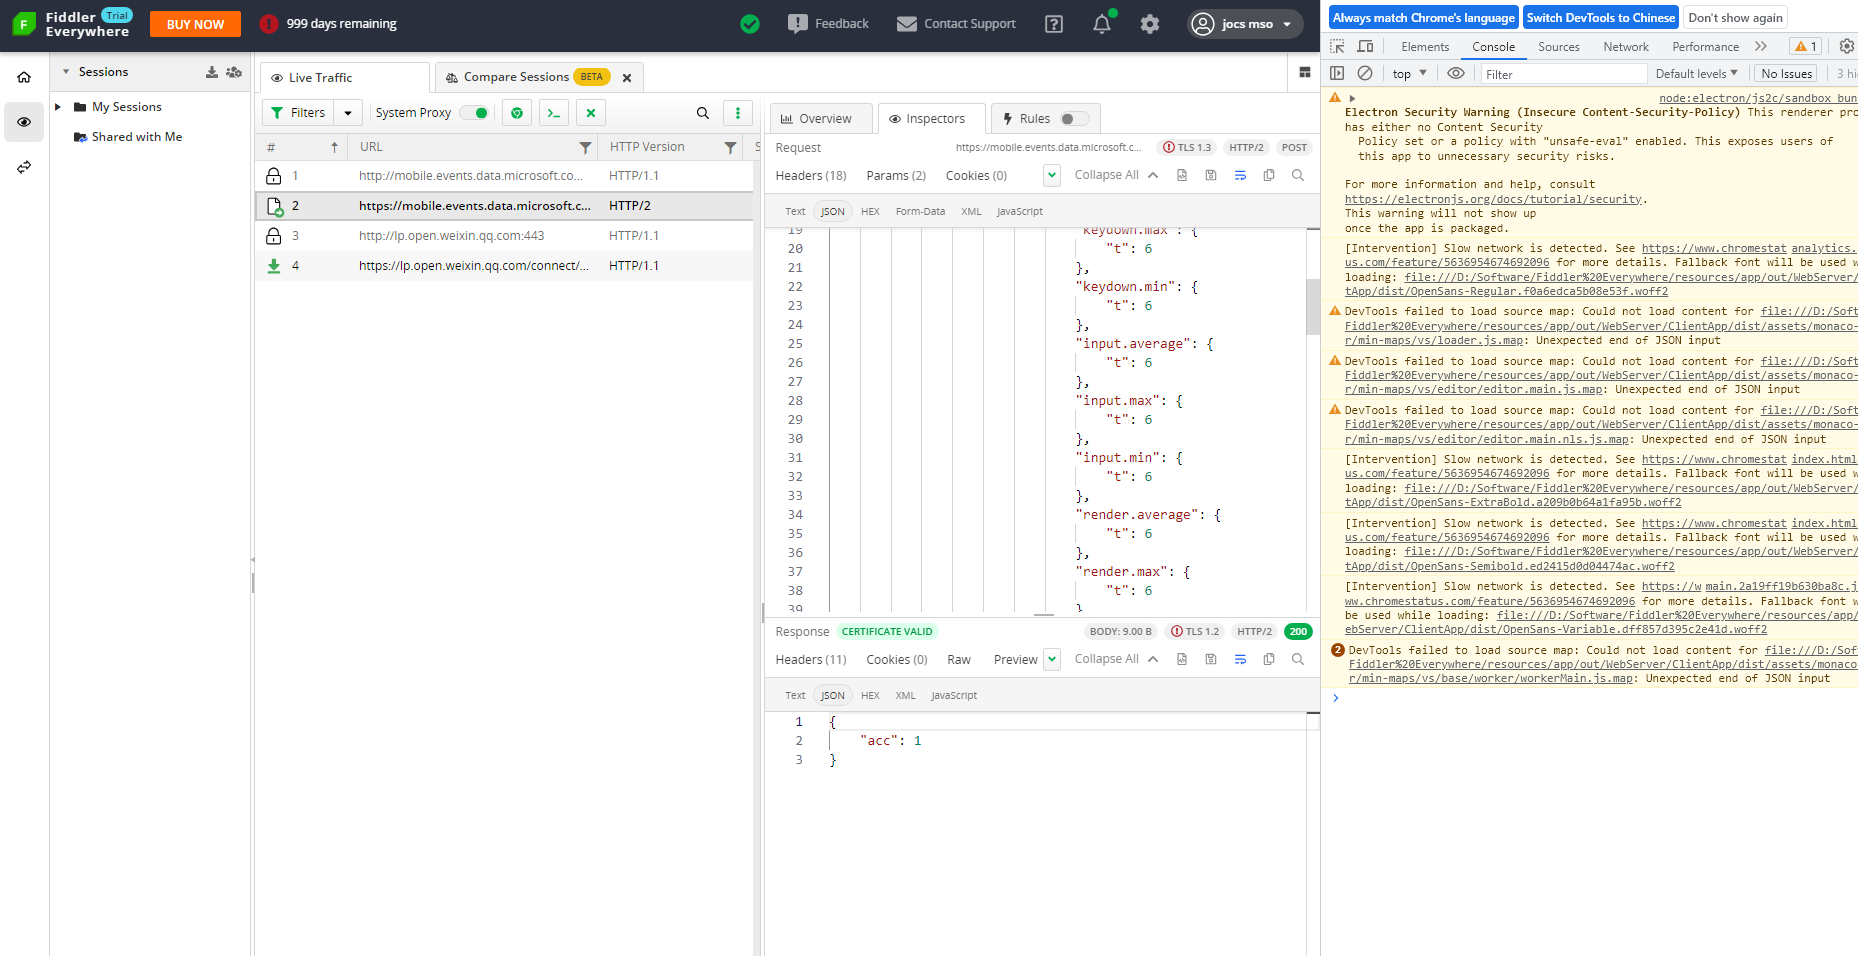Image resolution: width=1858 pixels, height=956 pixels.
Task: Open Fiddler settings gear
Action: coord(1150,24)
